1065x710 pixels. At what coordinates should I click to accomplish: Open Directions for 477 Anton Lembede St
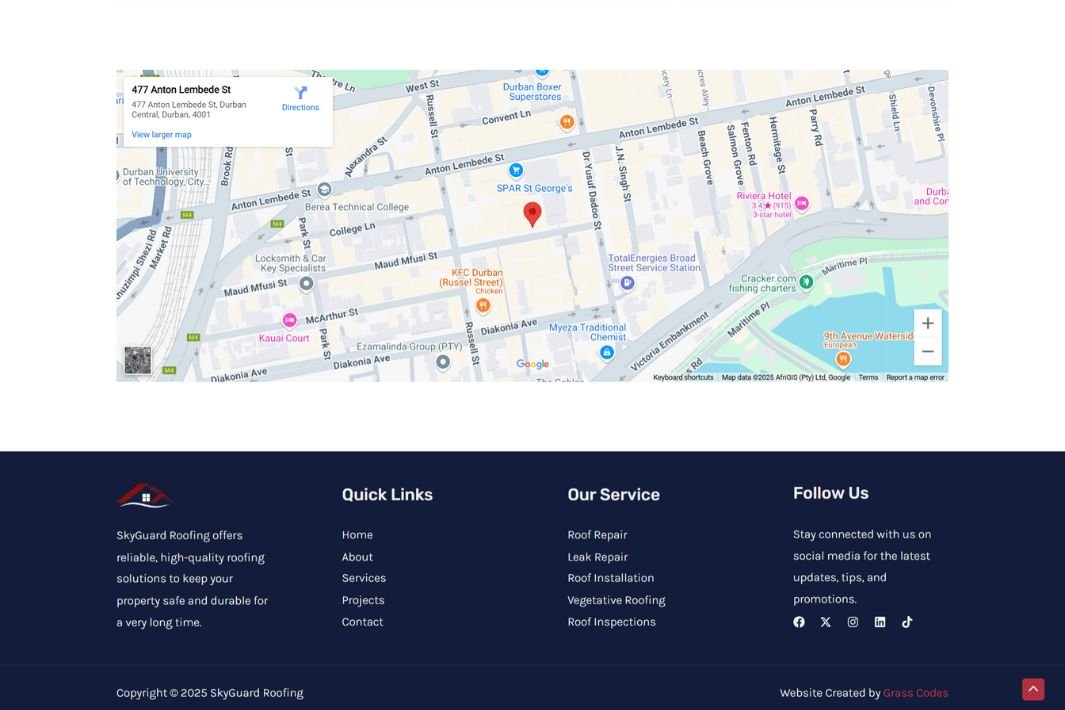click(300, 99)
